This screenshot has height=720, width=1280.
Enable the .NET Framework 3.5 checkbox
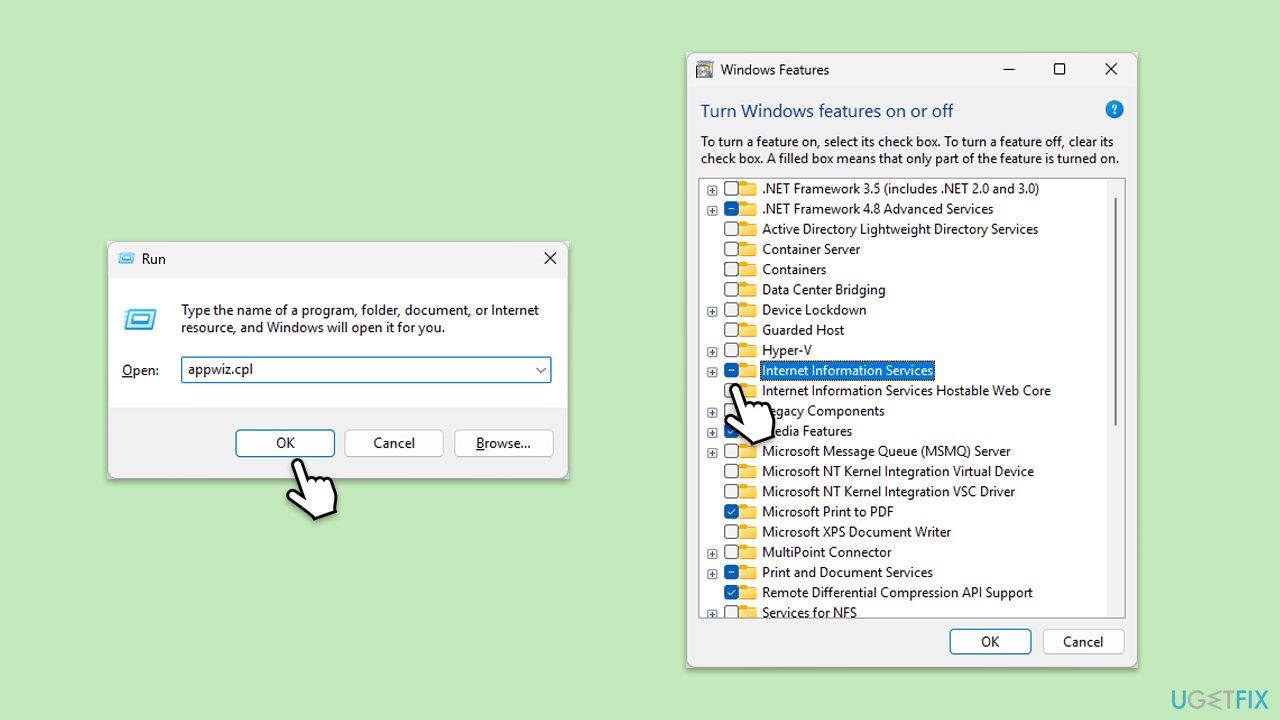click(731, 189)
